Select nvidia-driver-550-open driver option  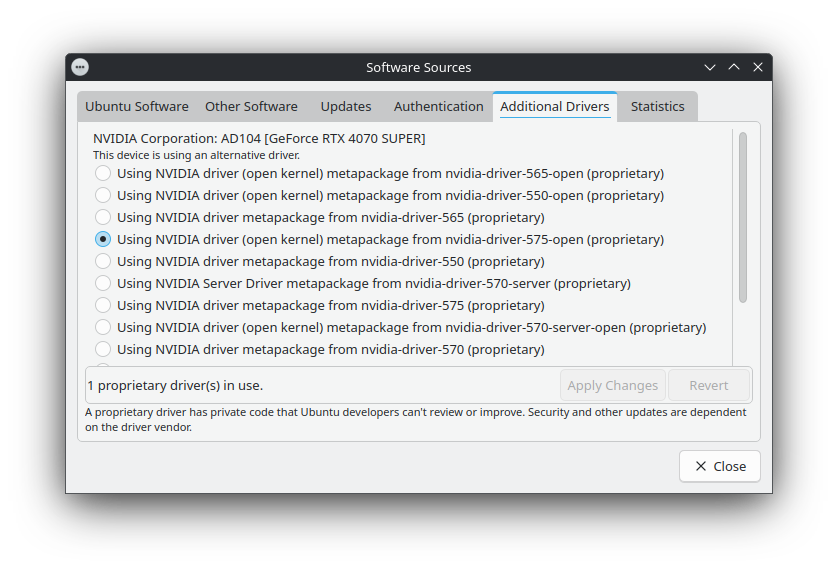click(x=379, y=195)
